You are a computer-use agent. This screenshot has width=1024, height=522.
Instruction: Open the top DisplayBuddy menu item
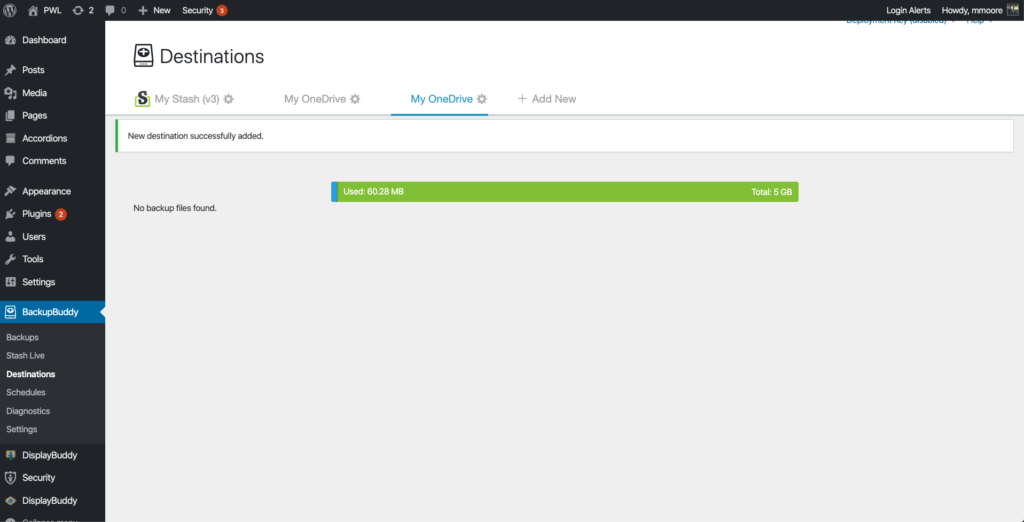pos(52,455)
